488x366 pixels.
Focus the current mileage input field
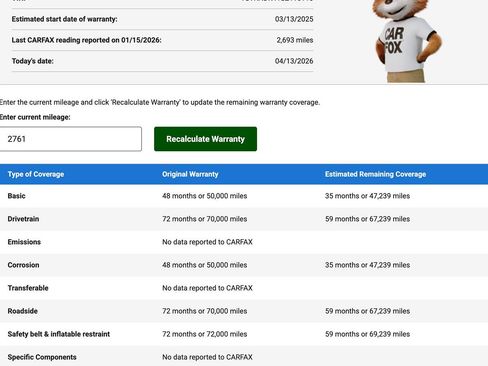pos(70,139)
